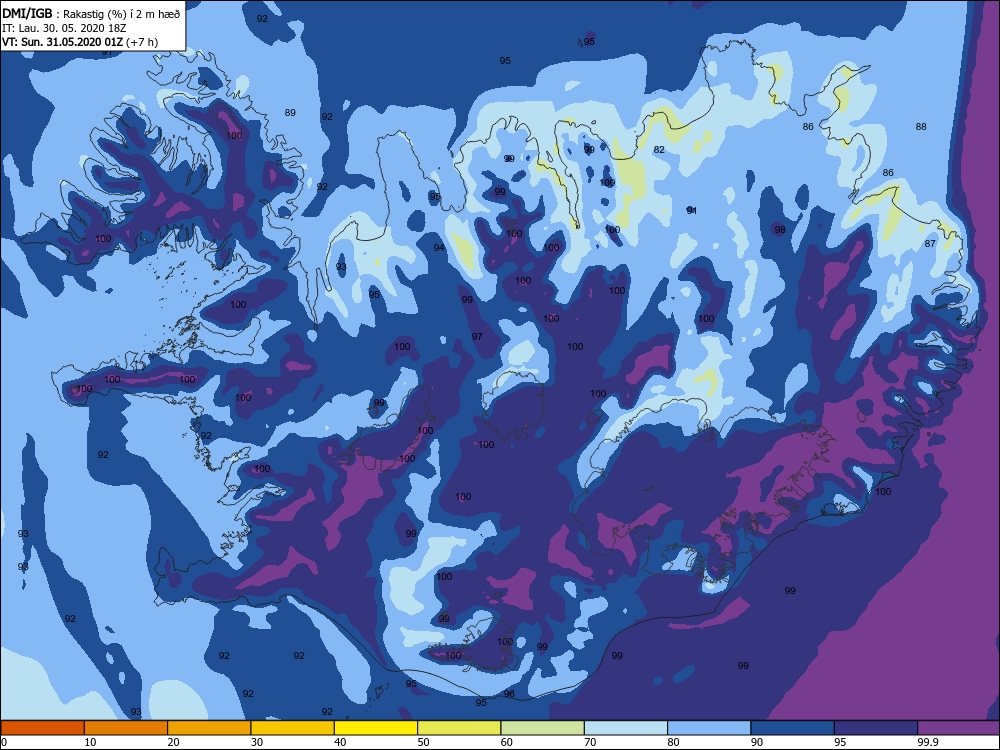Select the dark navy 95–99.9 legend swatch

(x=876, y=728)
